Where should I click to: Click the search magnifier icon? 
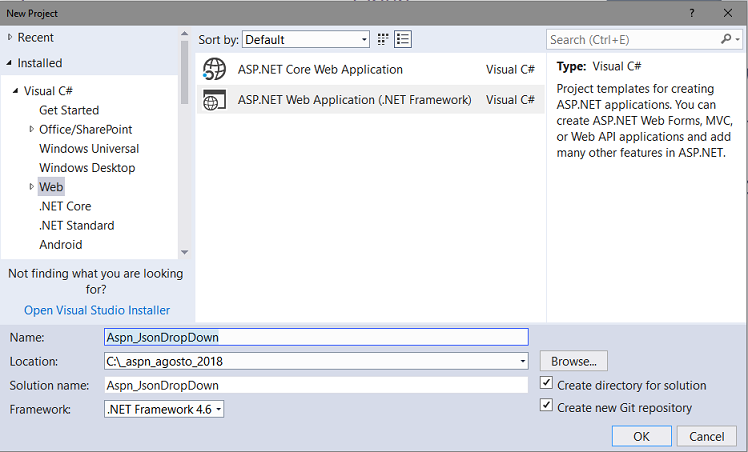click(x=726, y=39)
